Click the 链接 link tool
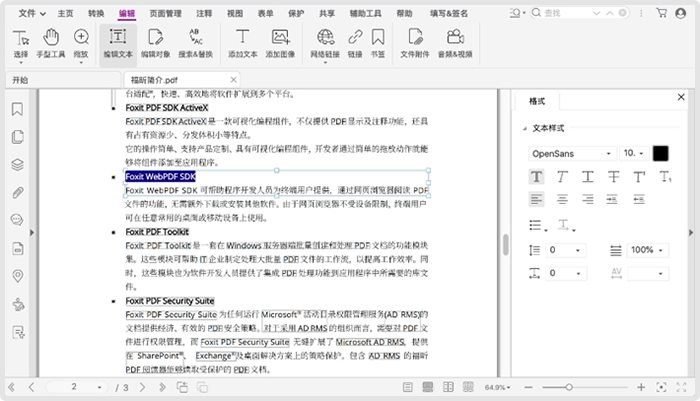 (x=355, y=44)
